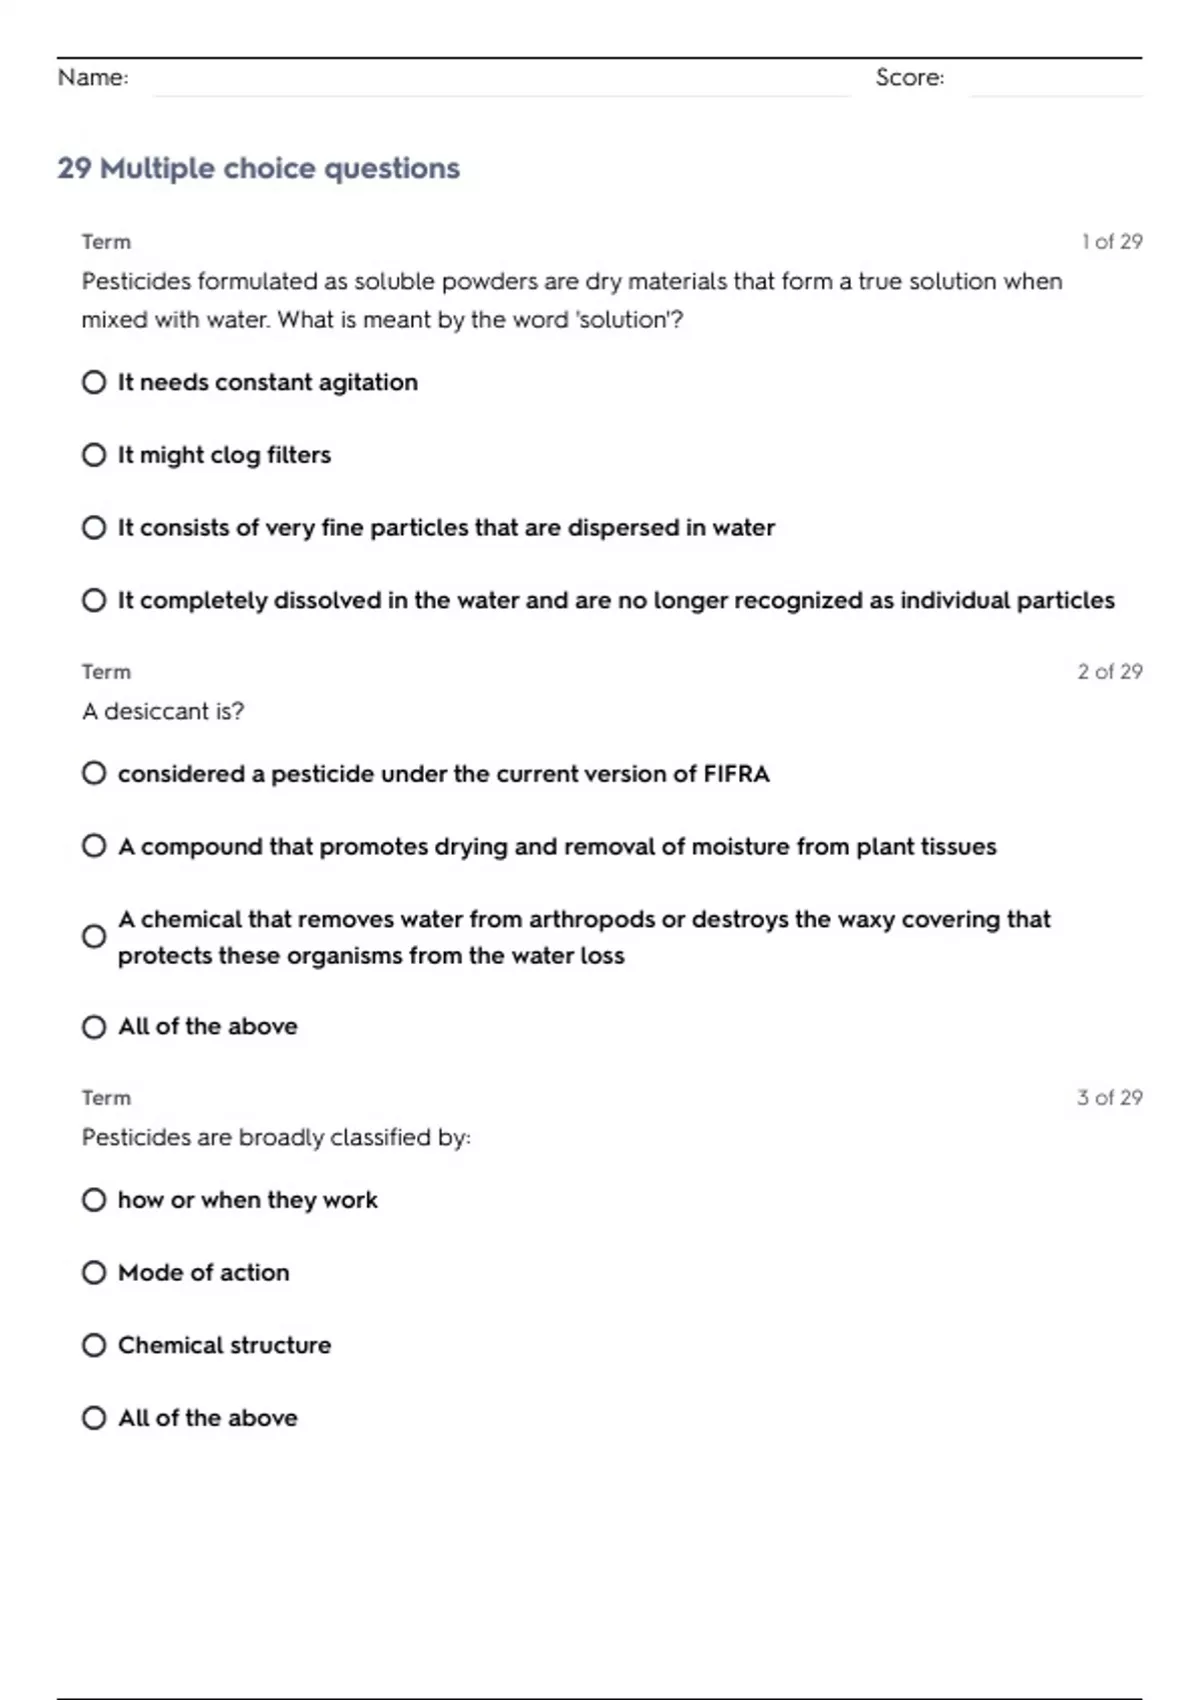This screenshot has width=1200, height=1700.
Task: Click the 'A desiccant is?' question text
Action: pyautogui.click(x=163, y=711)
